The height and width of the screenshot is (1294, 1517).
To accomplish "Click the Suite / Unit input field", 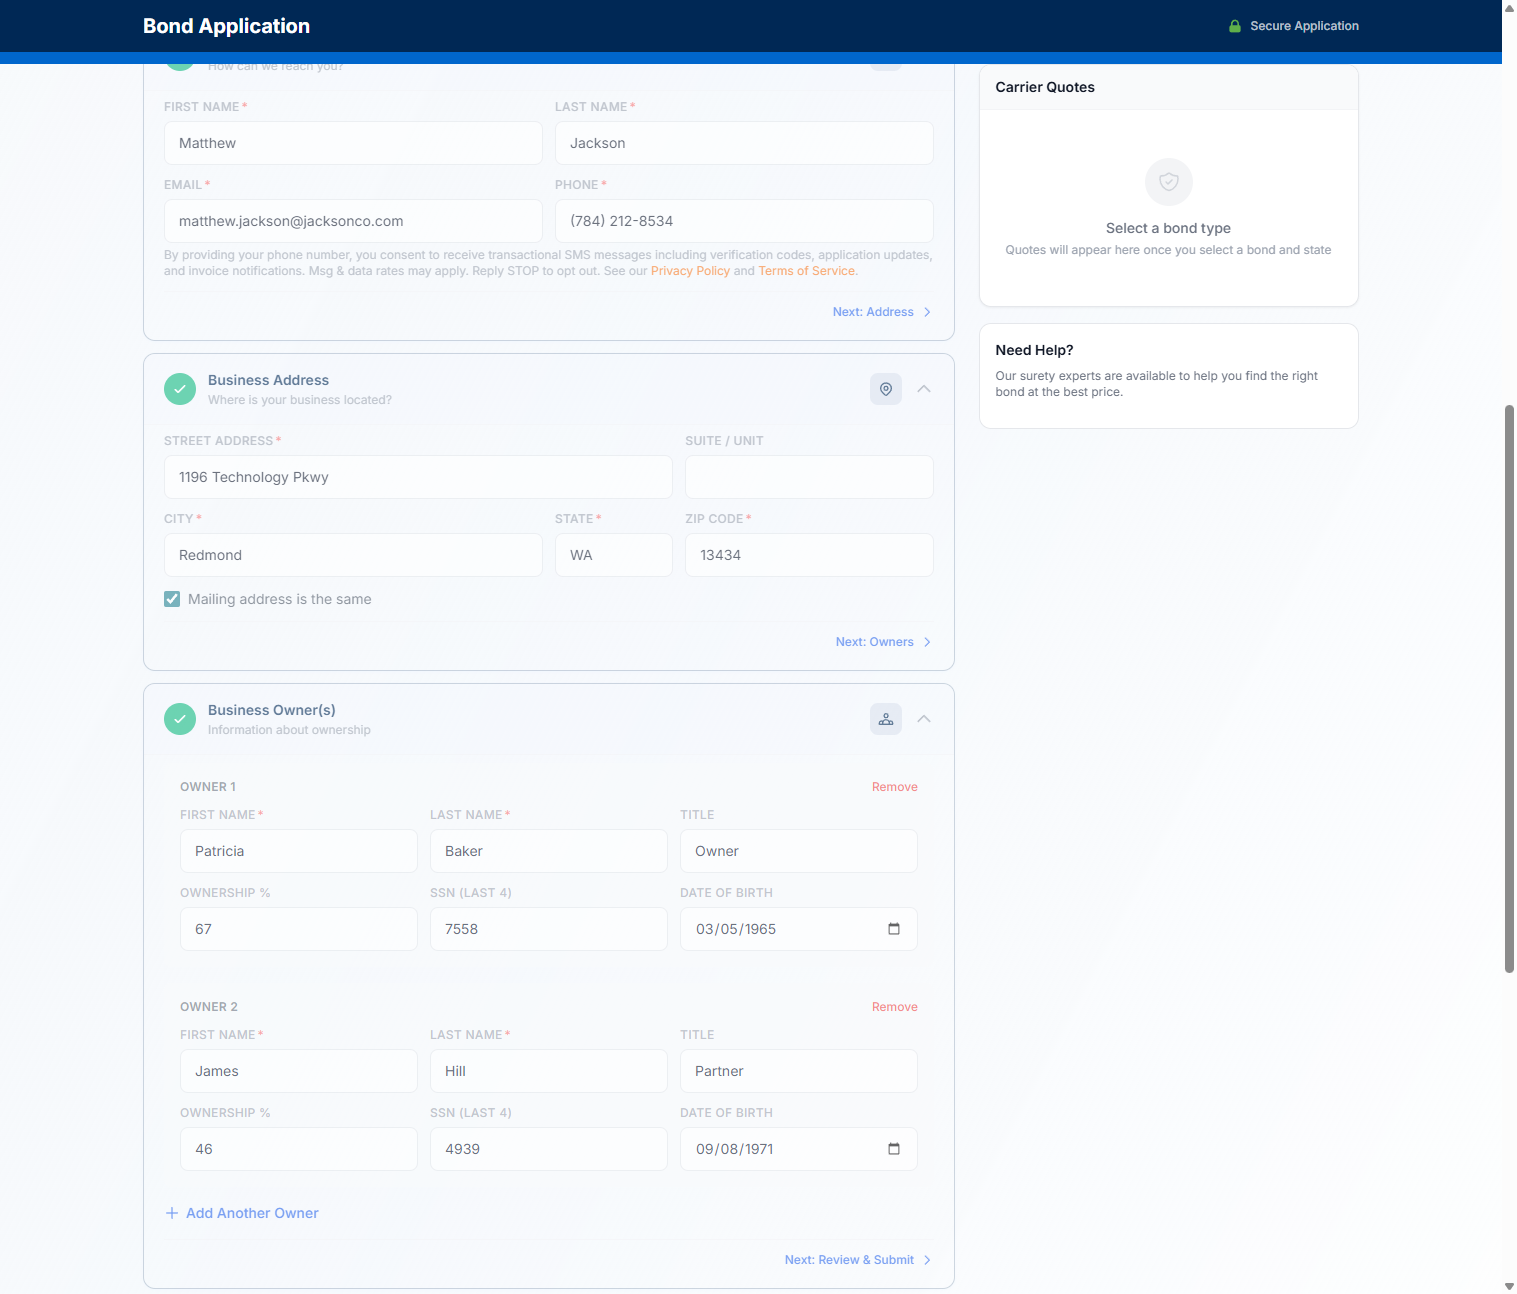I will tap(808, 477).
